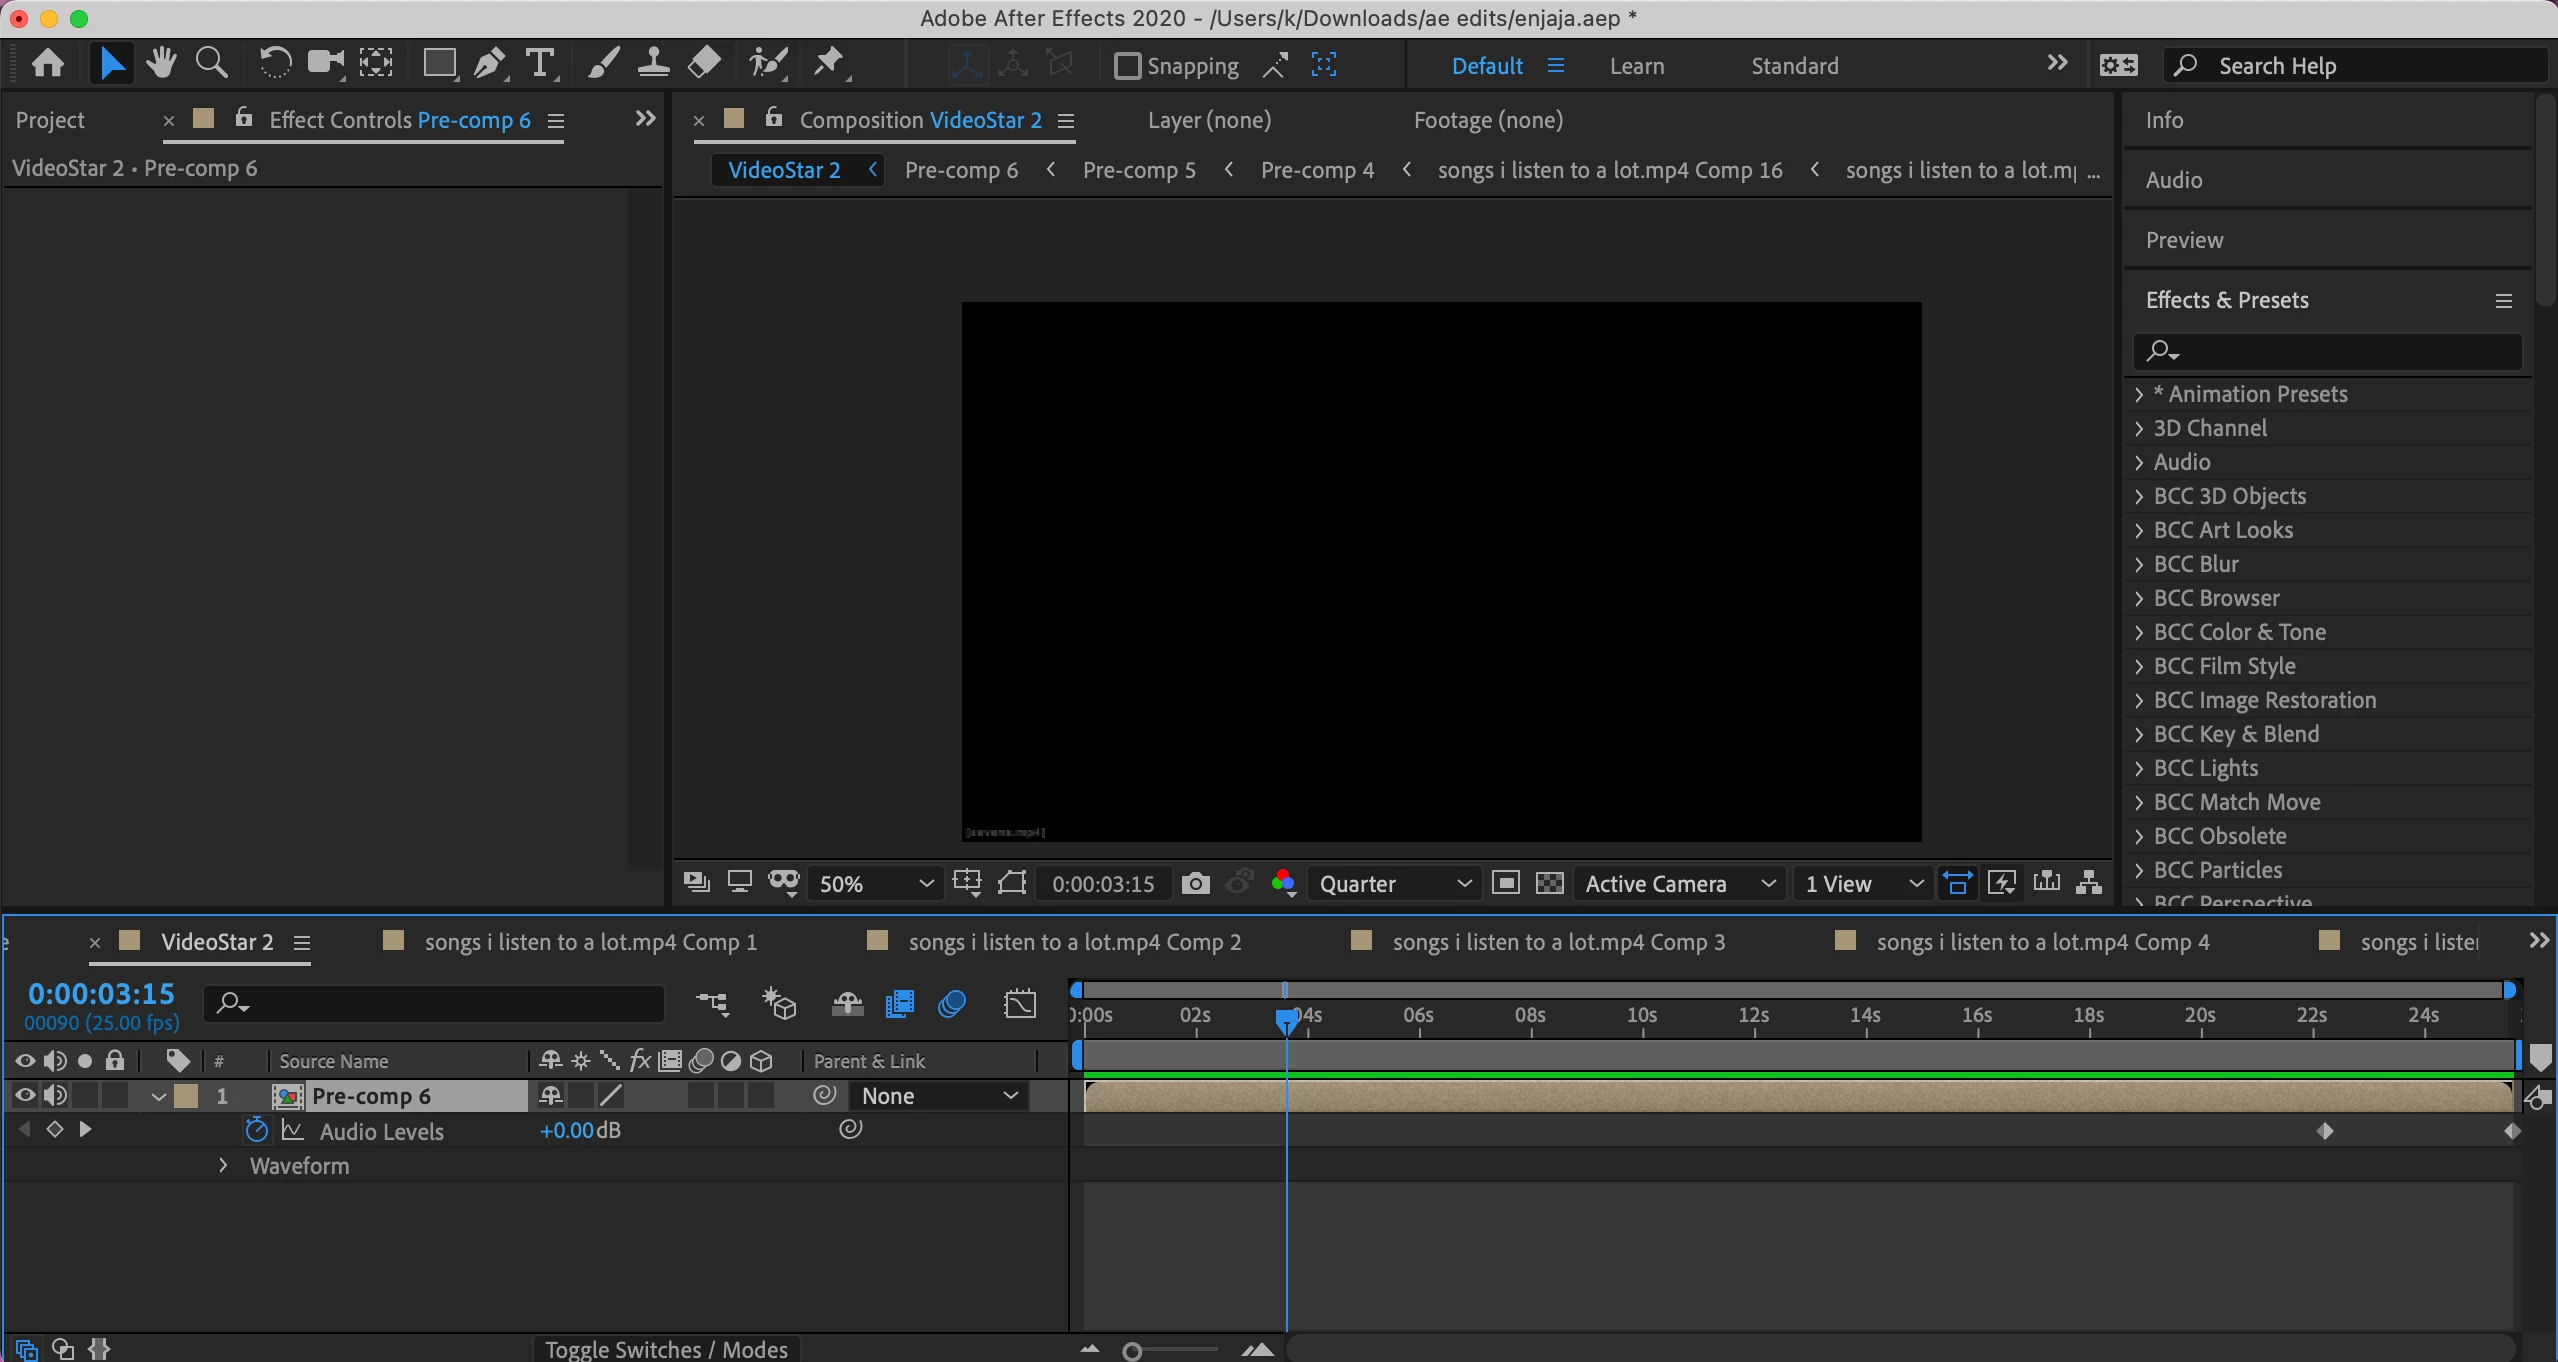Open the Graph Editor button

pos(1019,1003)
